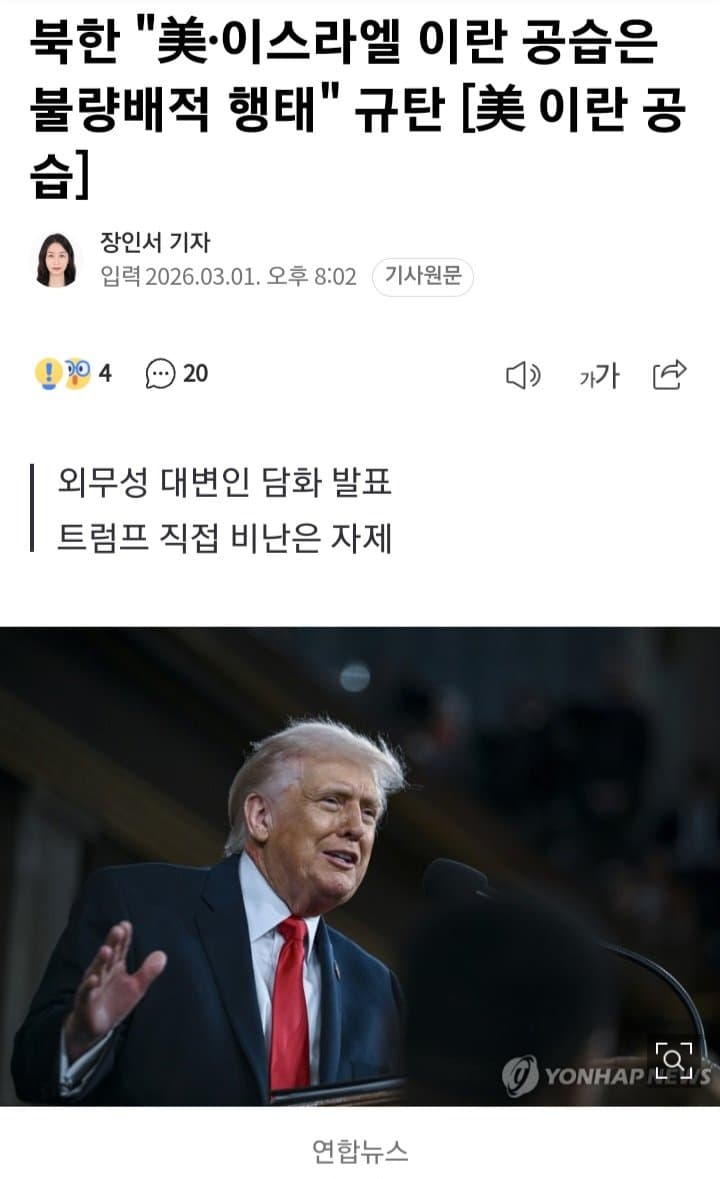Screen dimensions: 720x1179
Task: Tap the magnifier enlarge icon on the photo
Action: pos(673,1059)
